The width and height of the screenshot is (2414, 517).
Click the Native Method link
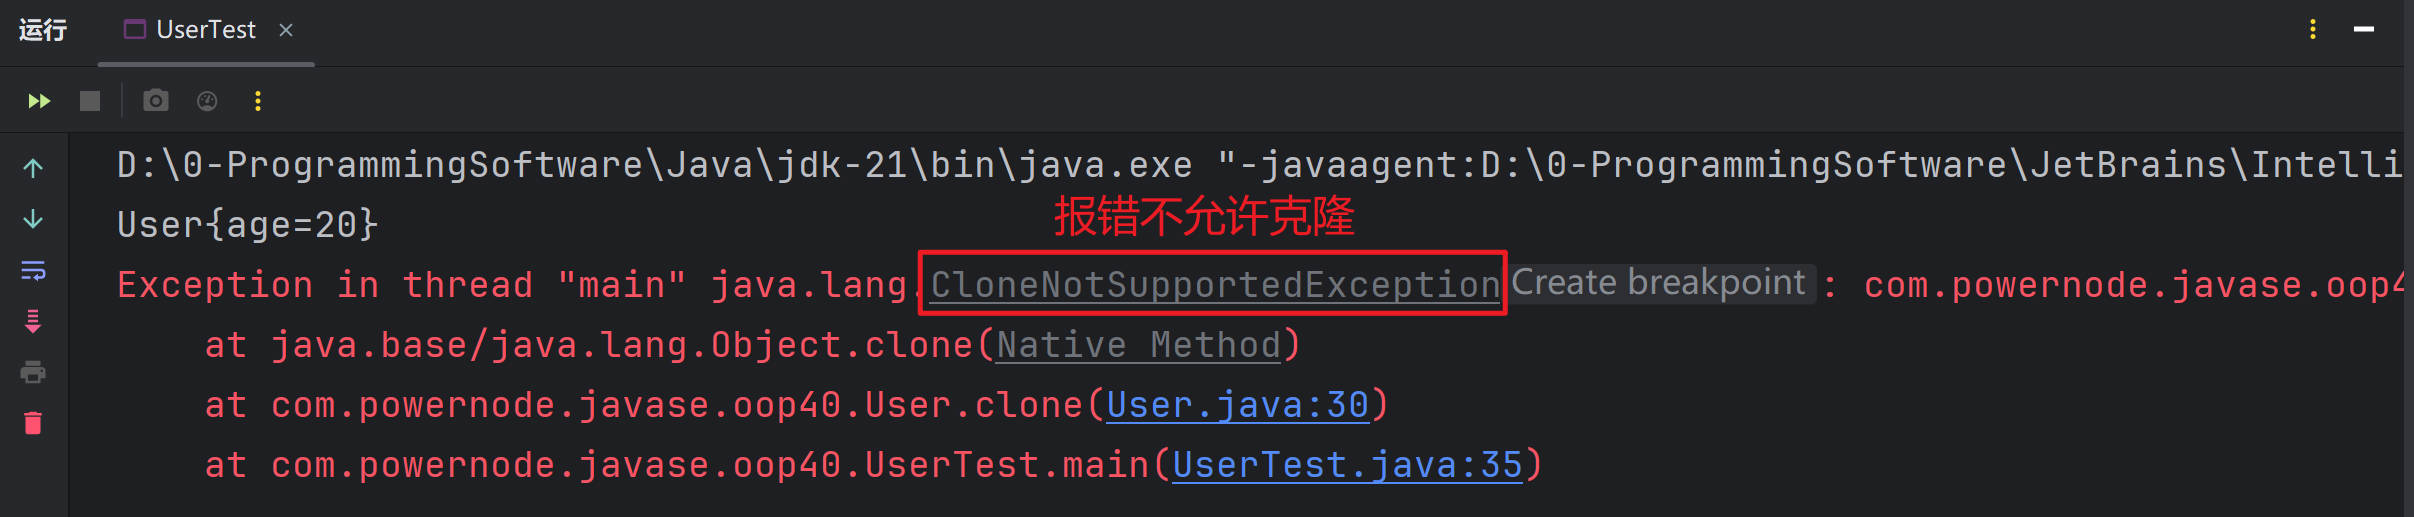coord(1138,345)
